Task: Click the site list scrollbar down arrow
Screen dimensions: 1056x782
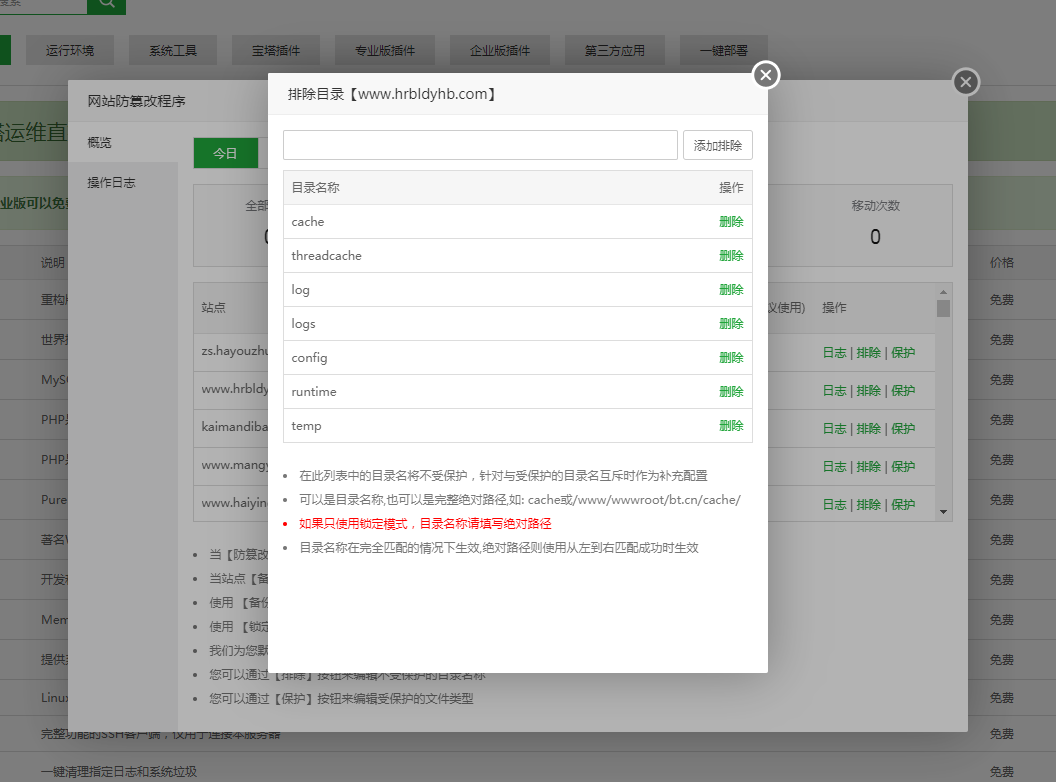Action: coord(944,512)
